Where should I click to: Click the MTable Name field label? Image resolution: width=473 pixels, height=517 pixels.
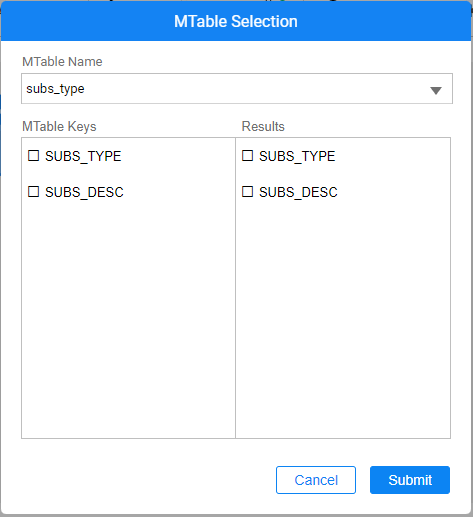click(62, 62)
